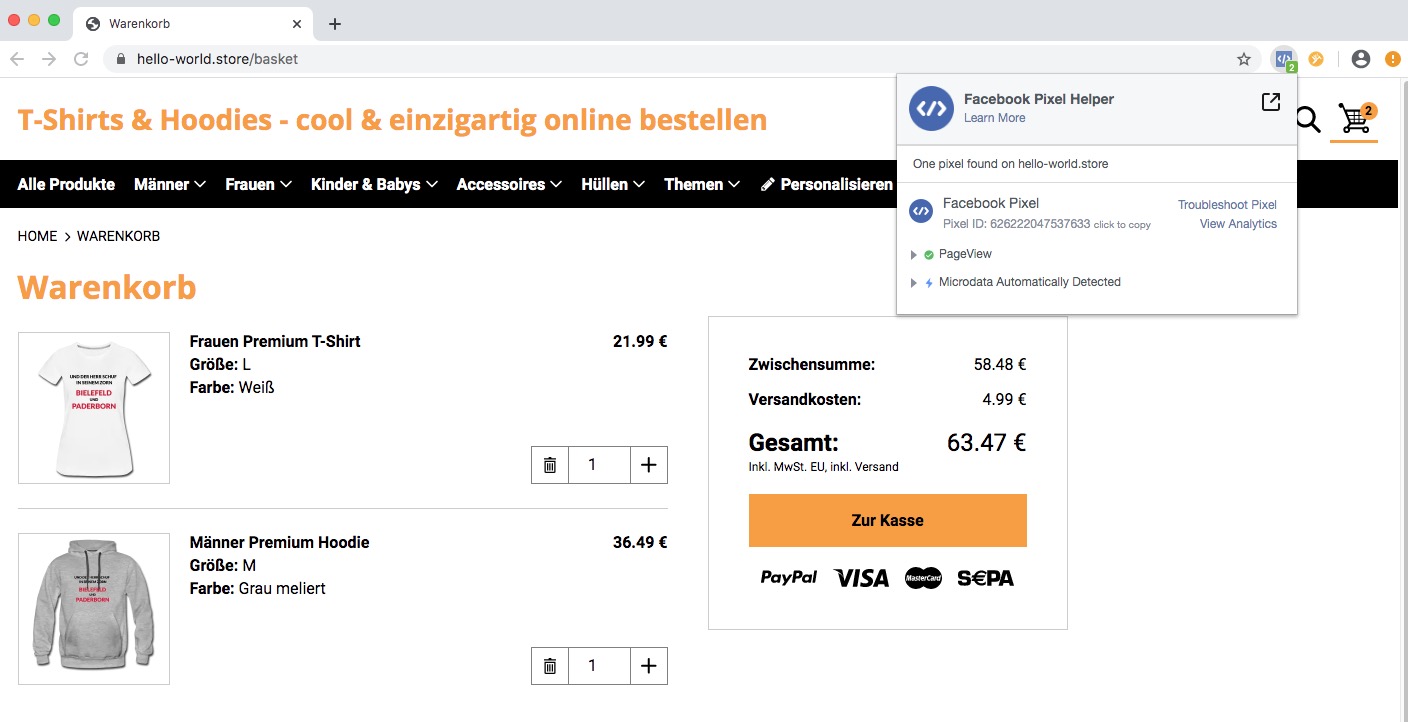This screenshot has width=1408, height=722.
Task: Open Pixel Helper in external popout
Action: point(1270,102)
